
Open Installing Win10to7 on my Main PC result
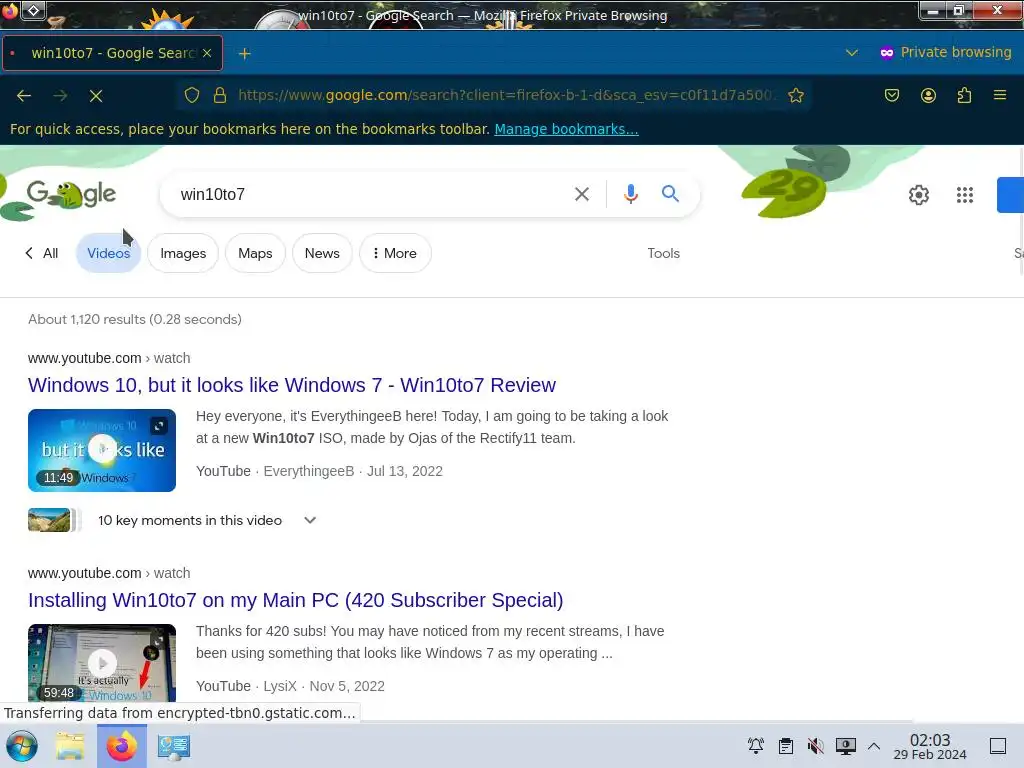(296, 600)
